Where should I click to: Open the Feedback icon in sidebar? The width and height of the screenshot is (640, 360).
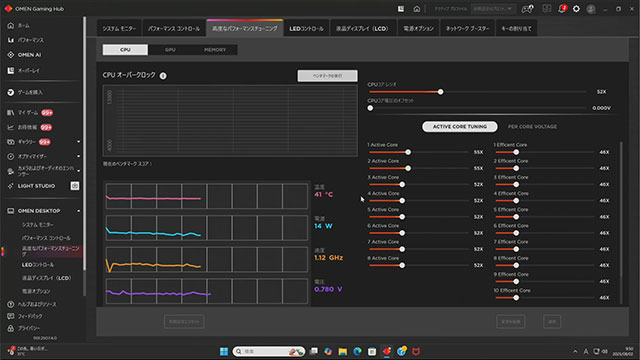pos(11,316)
